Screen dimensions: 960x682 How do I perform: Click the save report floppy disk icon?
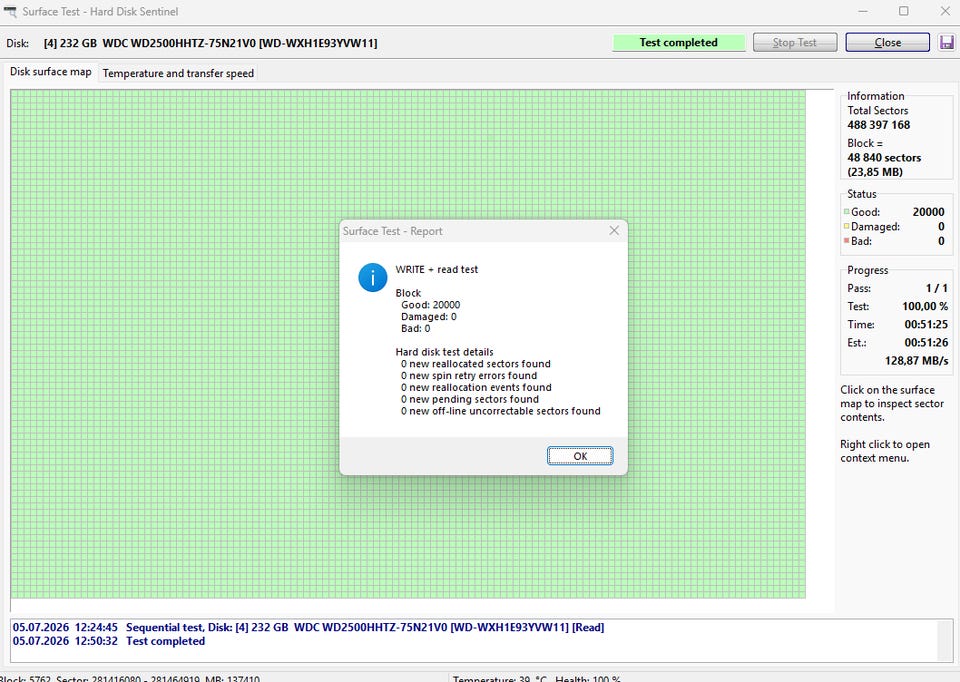click(946, 42)
